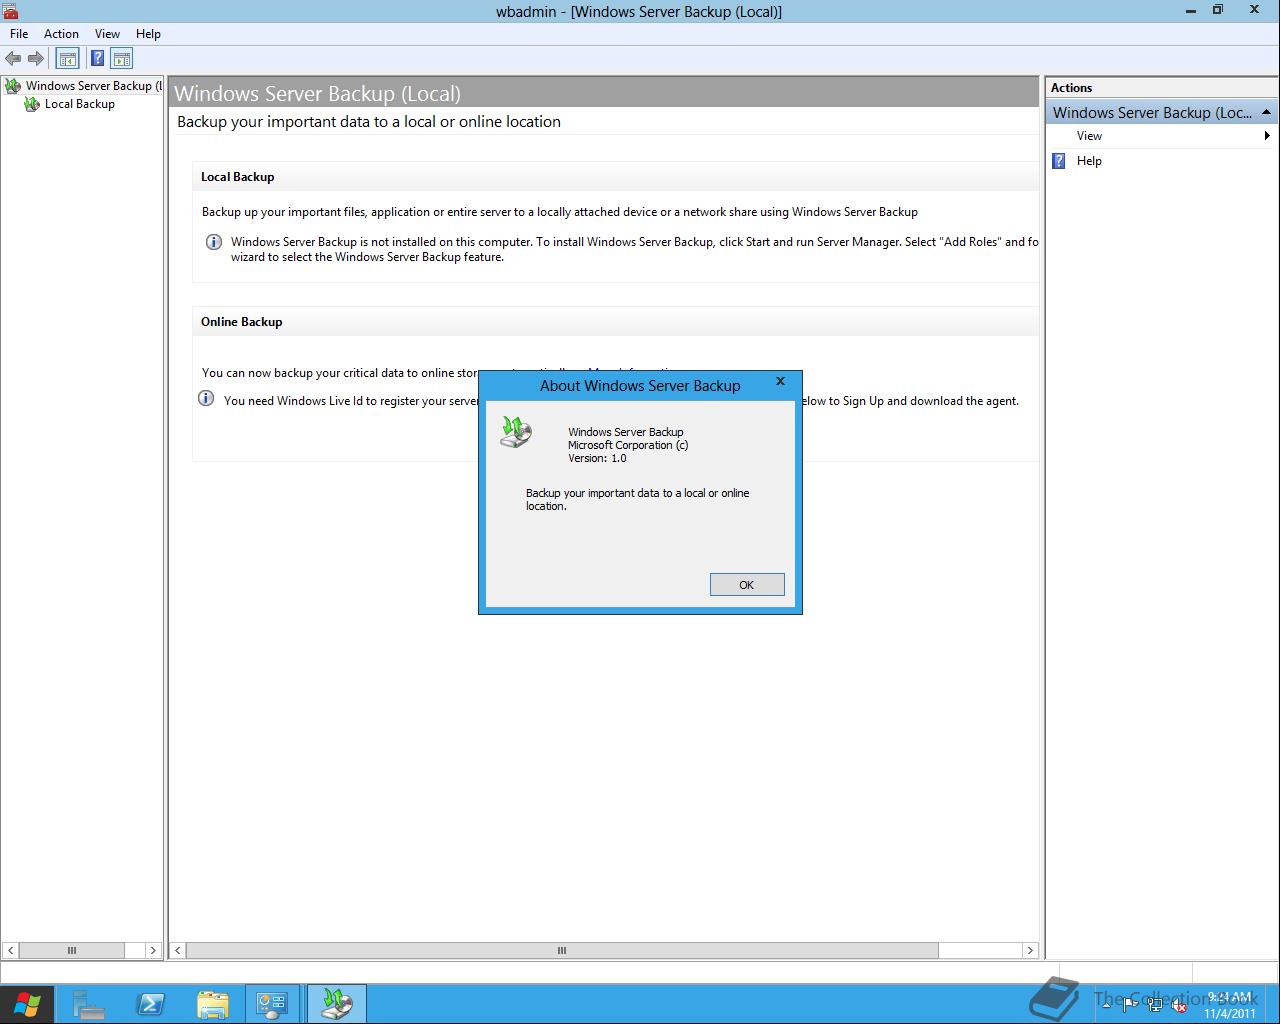
Task: Click Windows Server Backup taskbar icon
Action: pos(336,1004)
